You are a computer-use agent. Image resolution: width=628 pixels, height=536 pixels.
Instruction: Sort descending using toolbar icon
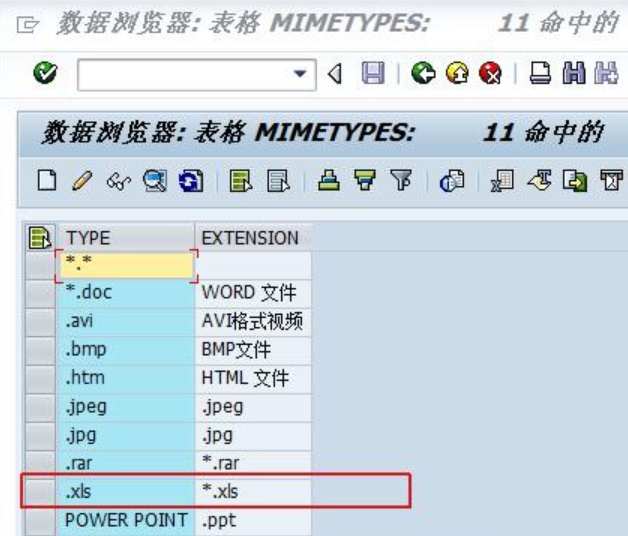coord(365,180)
